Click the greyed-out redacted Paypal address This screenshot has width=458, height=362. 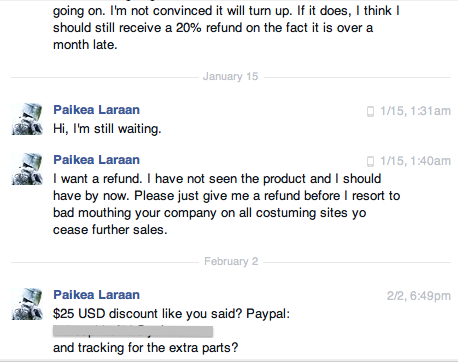pos(133,331)
